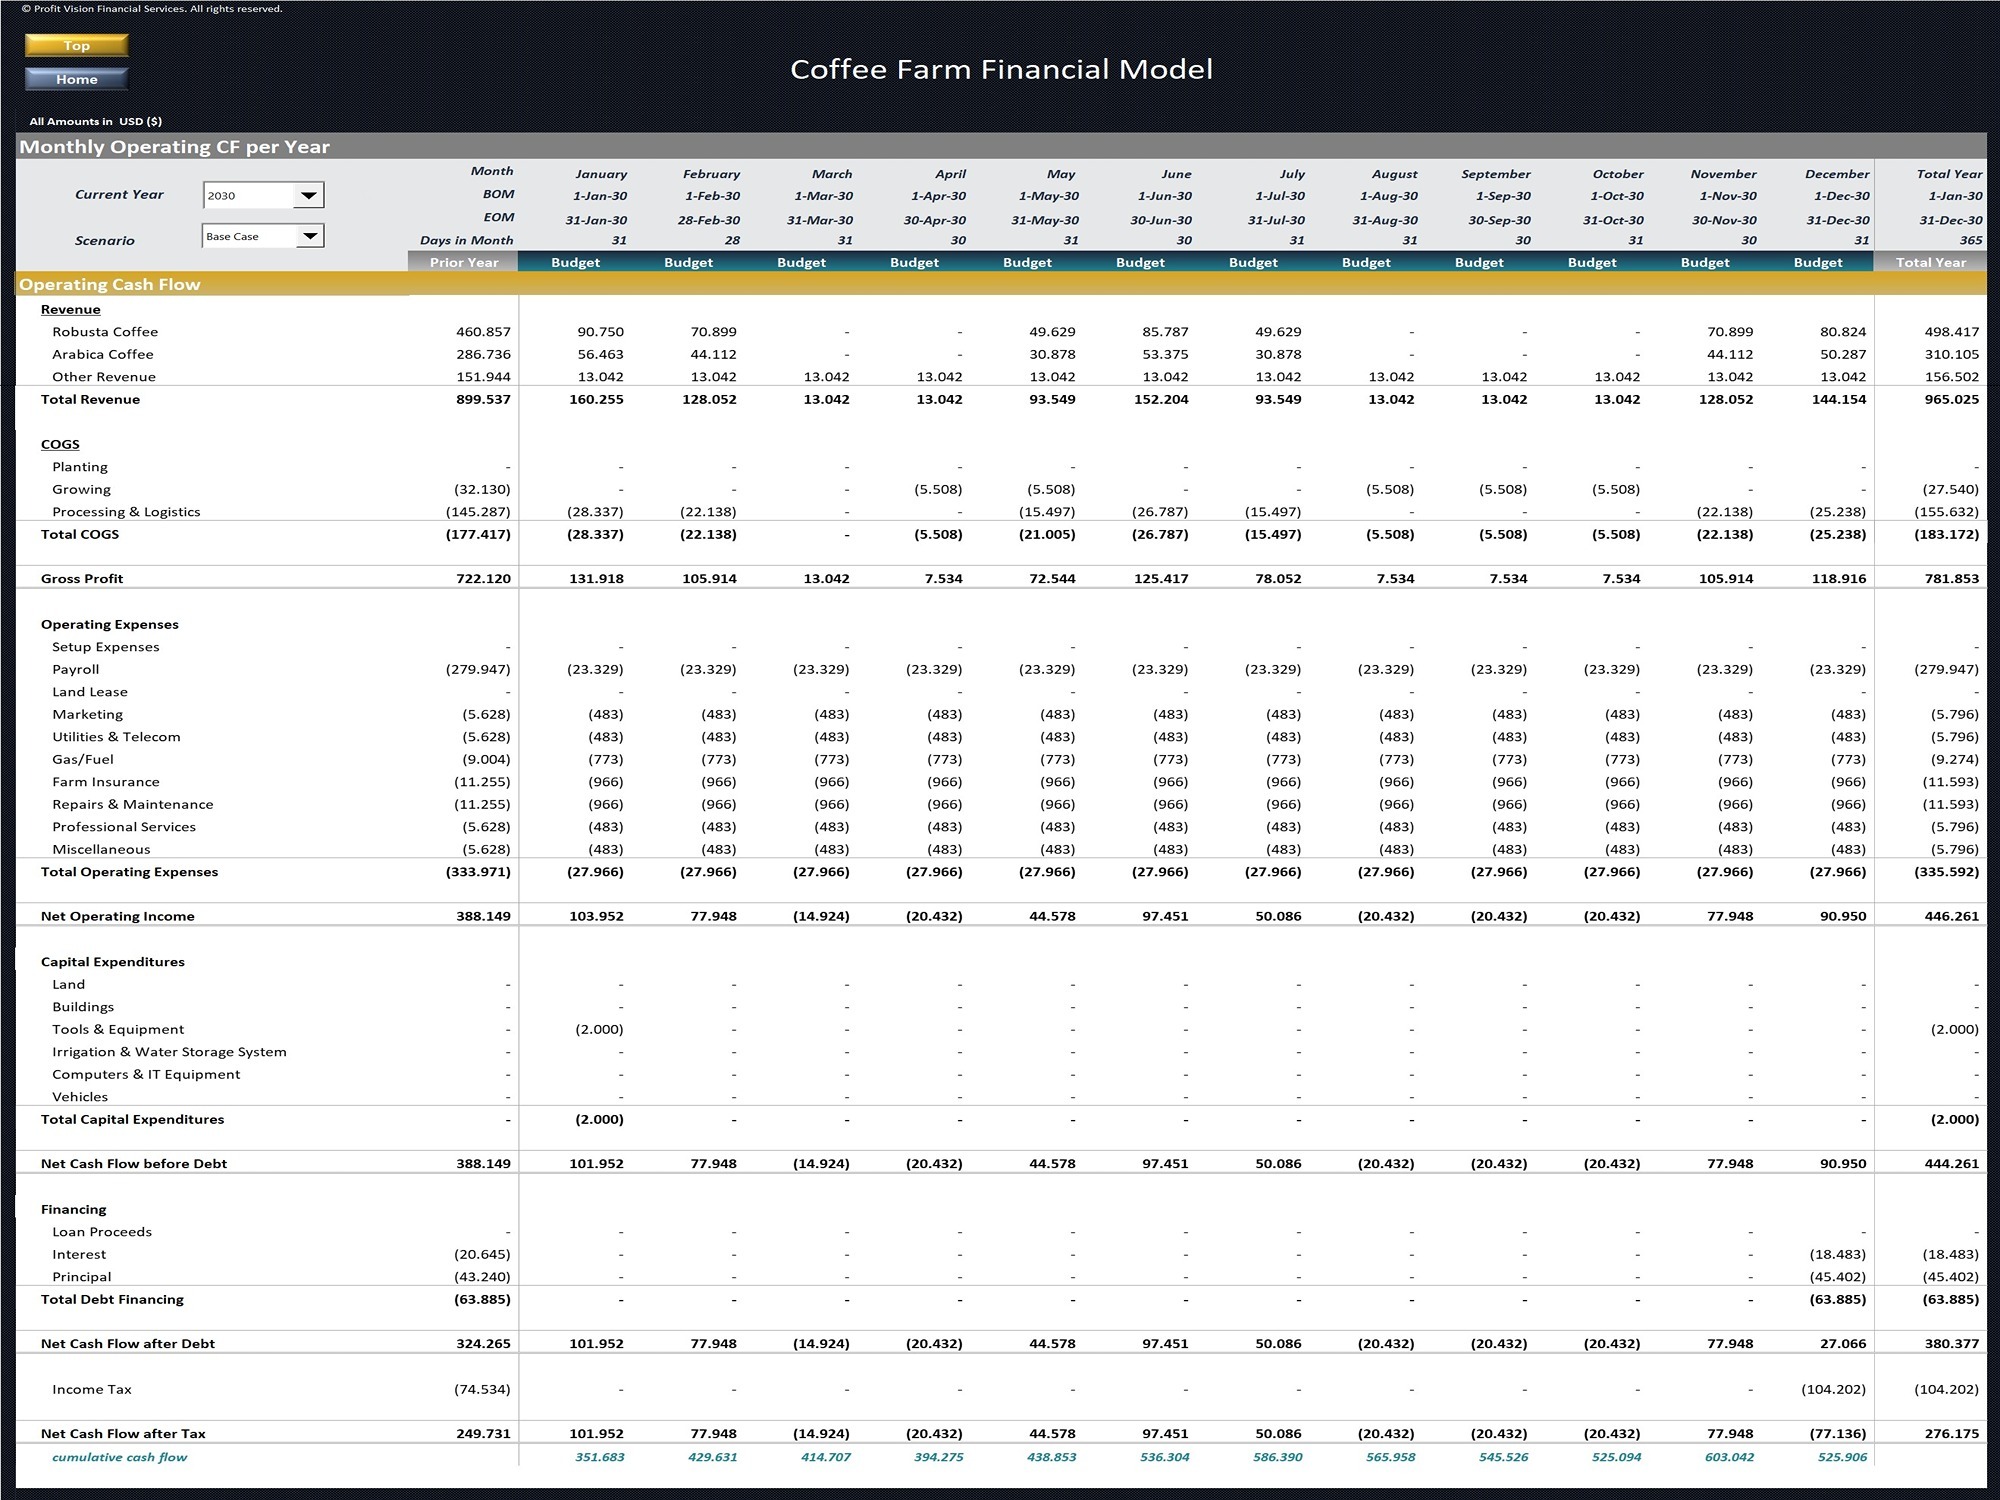Select the Total Revenue row label
2000x1500 pixels.
click(x=90, y=399)
